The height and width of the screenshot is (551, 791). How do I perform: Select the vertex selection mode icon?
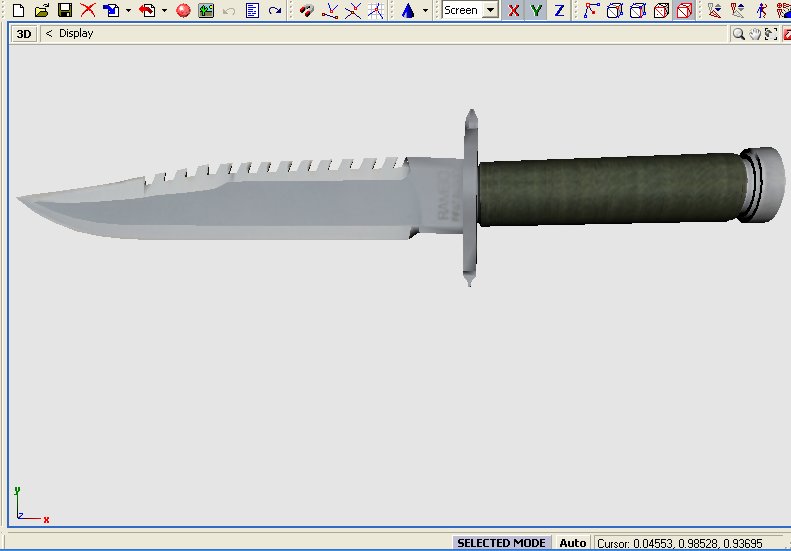pyautogui.click(x=591, y=10)
